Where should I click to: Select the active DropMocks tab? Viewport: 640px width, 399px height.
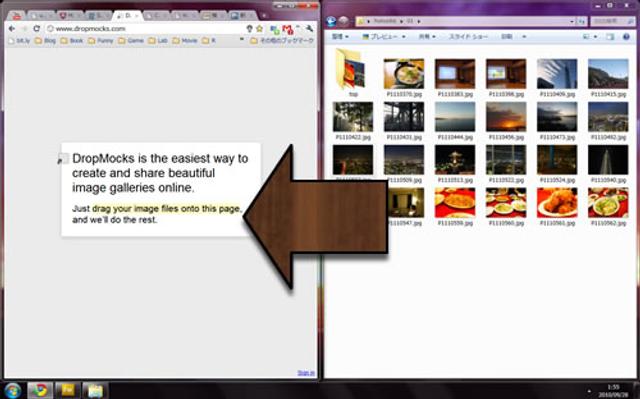tap(127, 16)
